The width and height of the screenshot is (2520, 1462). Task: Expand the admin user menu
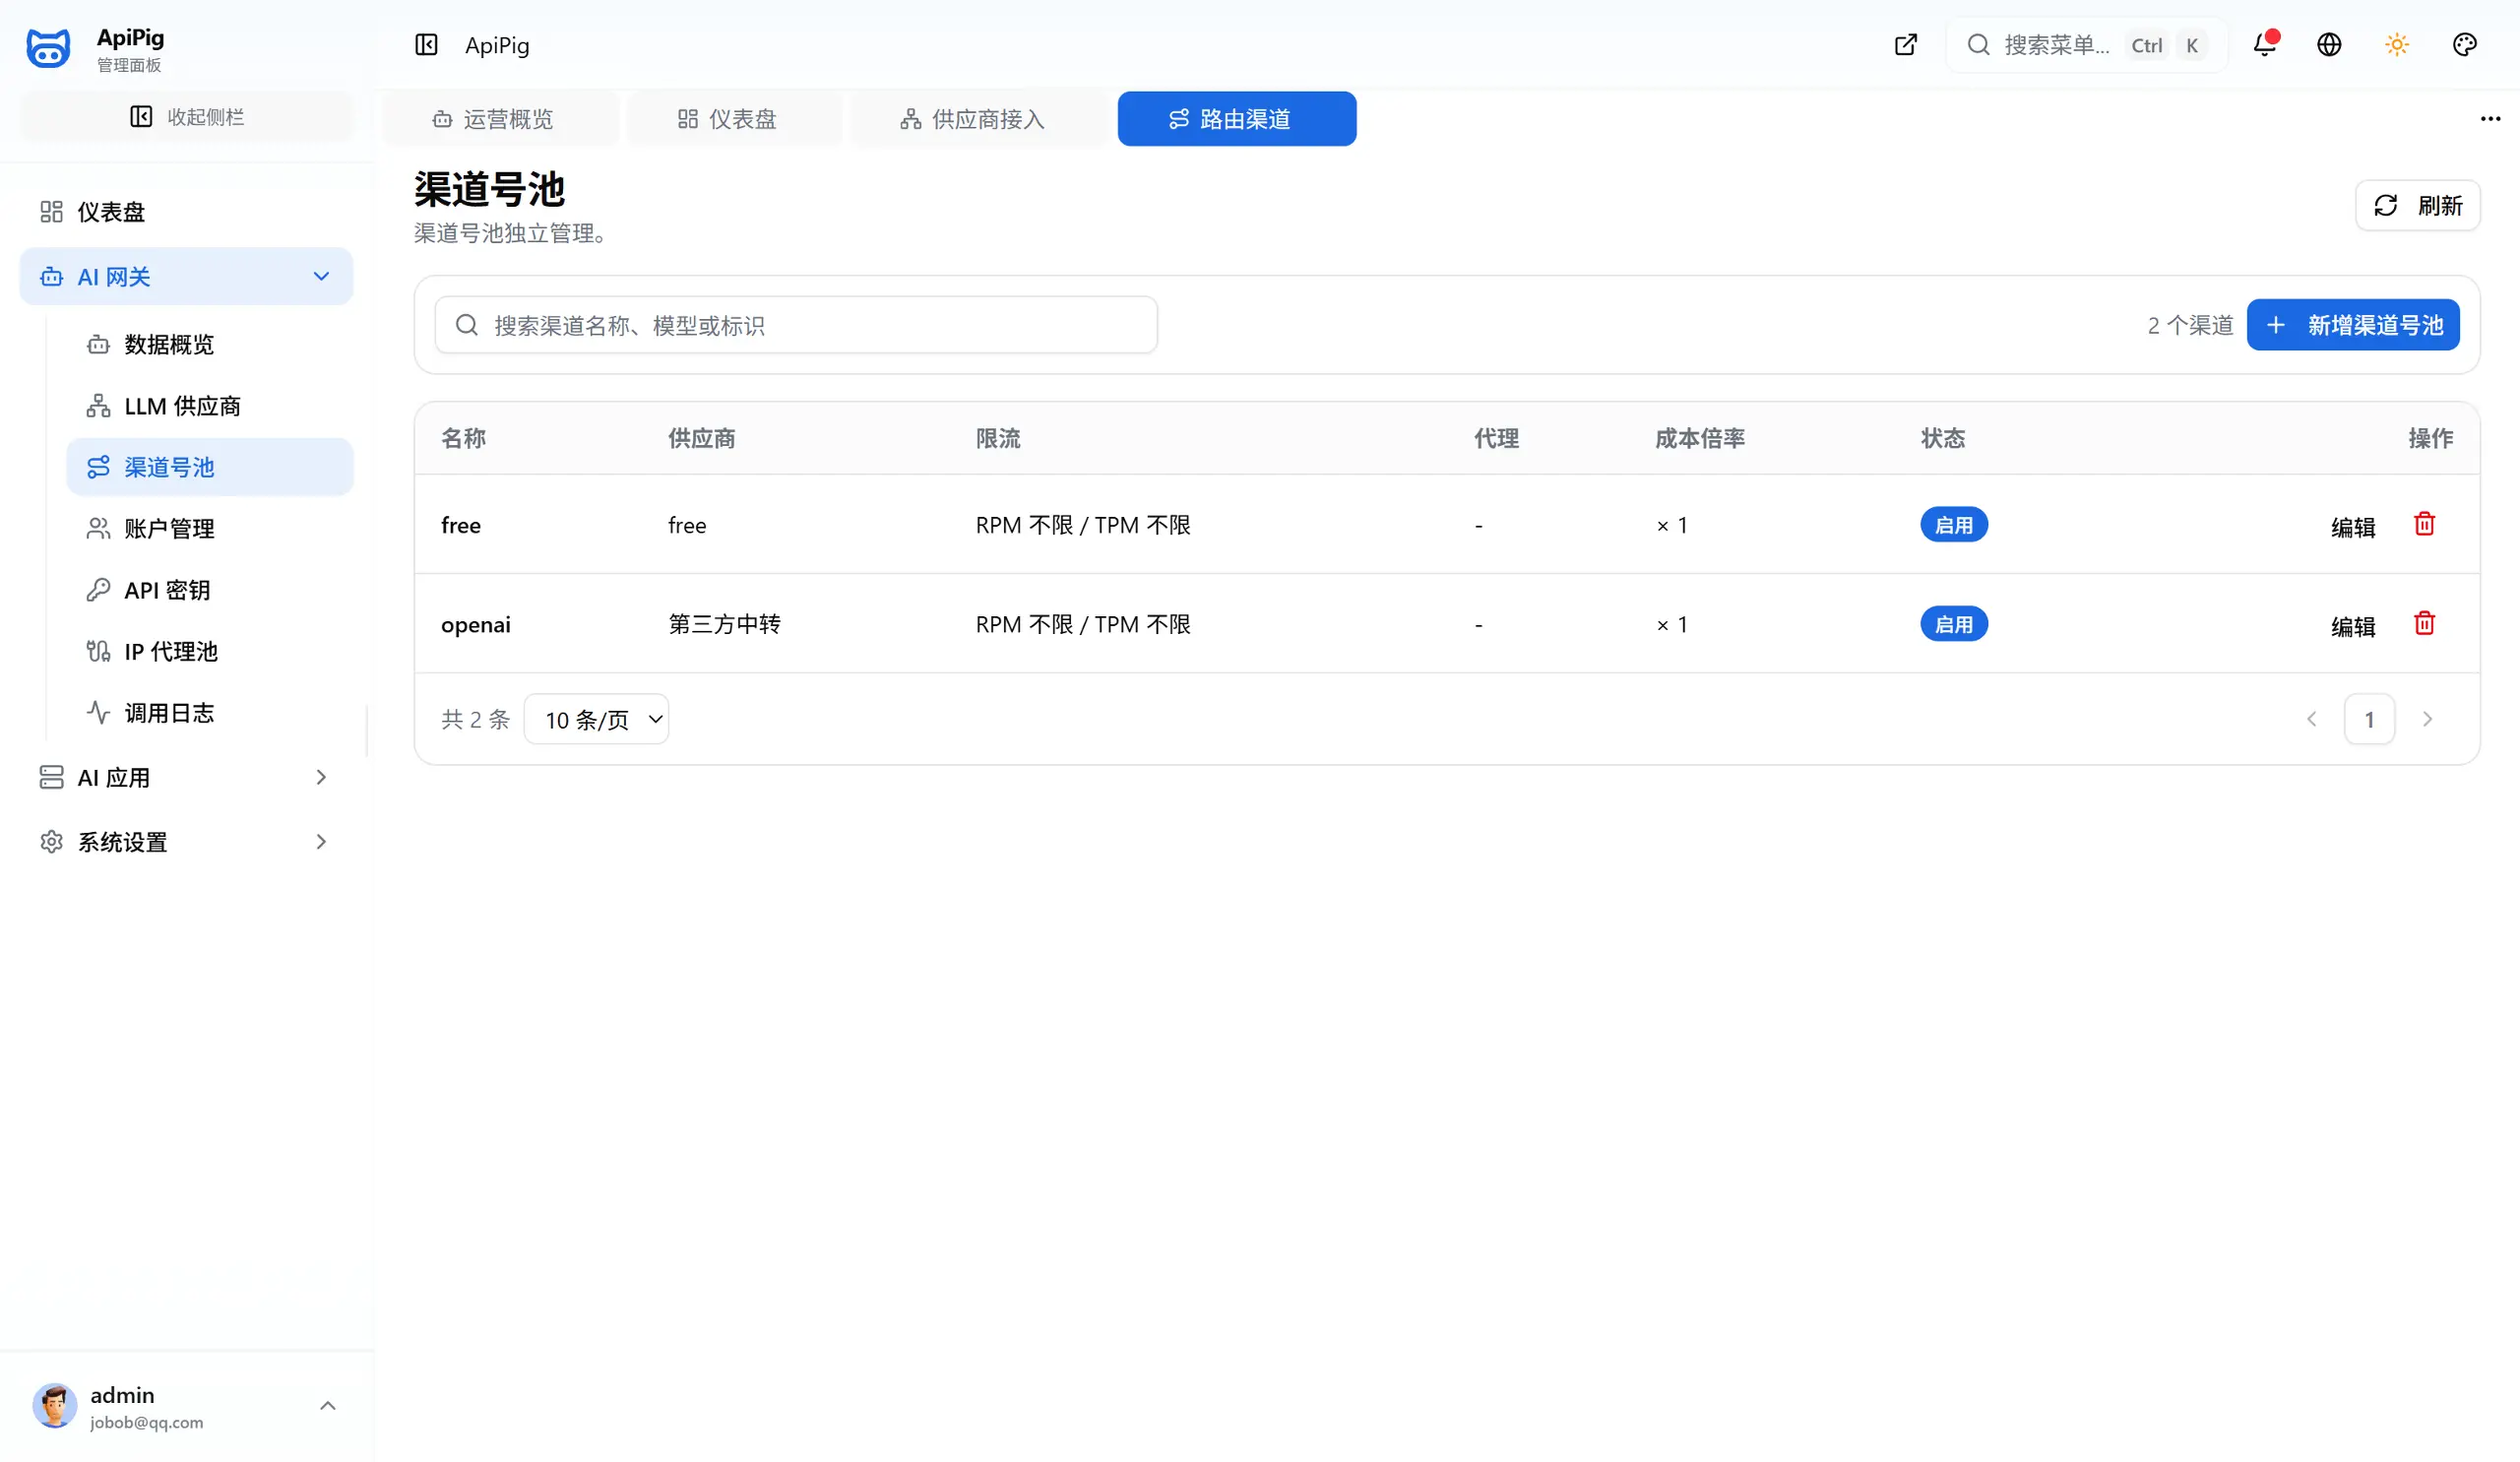(x=186, y=1406)
